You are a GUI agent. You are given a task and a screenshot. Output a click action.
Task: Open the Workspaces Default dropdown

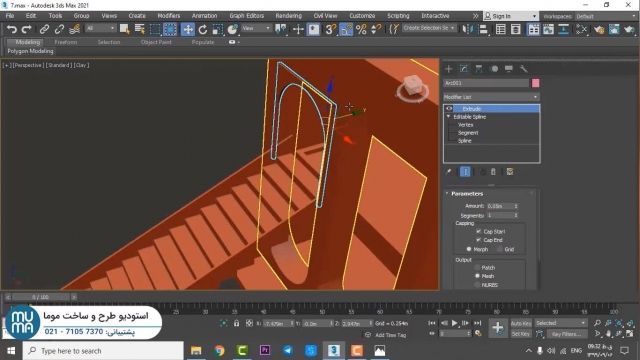[606, 16]
